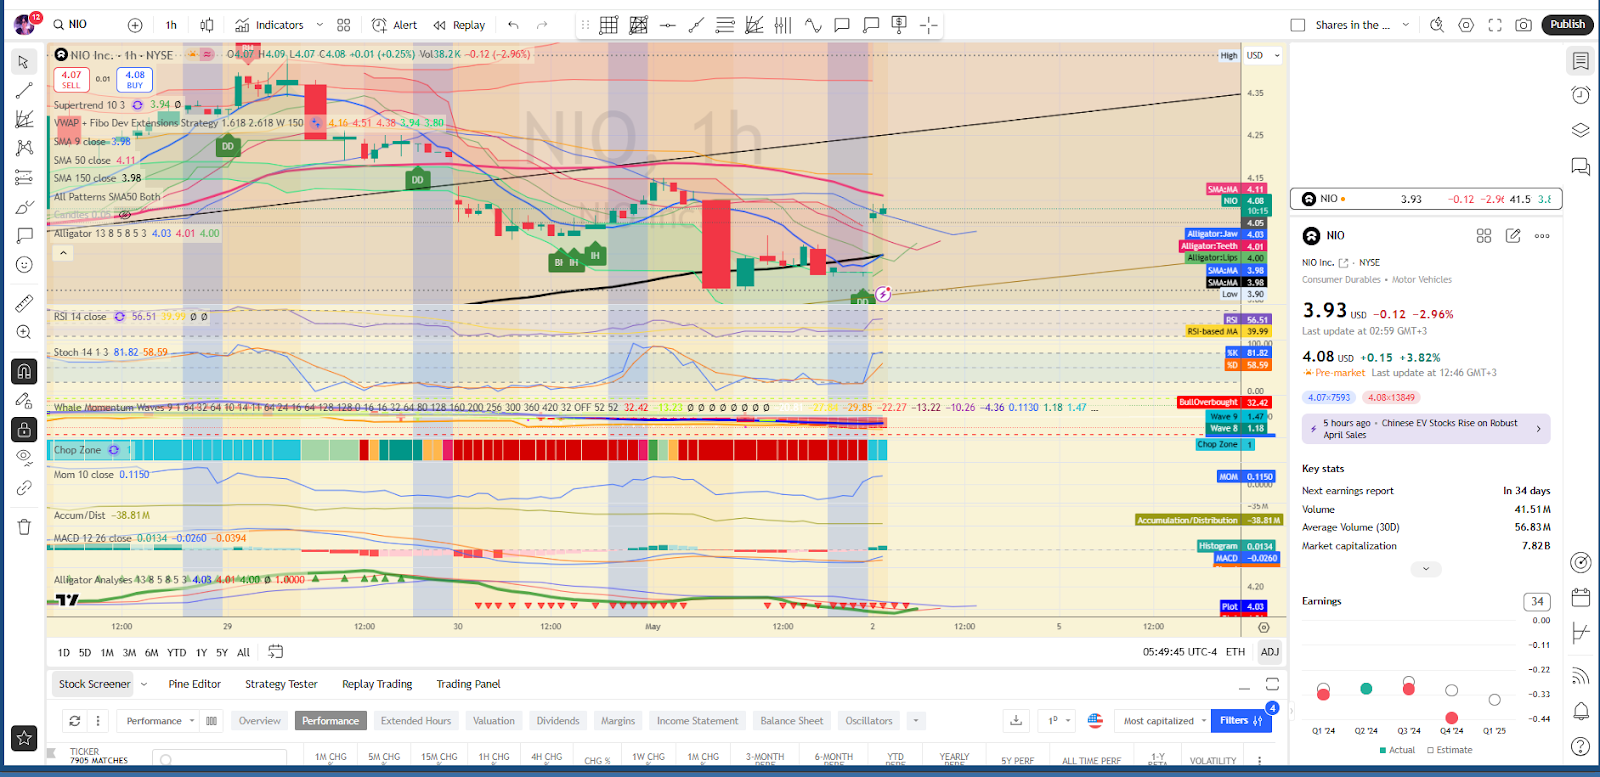Select the ruler measure tool

pos(24,303)
